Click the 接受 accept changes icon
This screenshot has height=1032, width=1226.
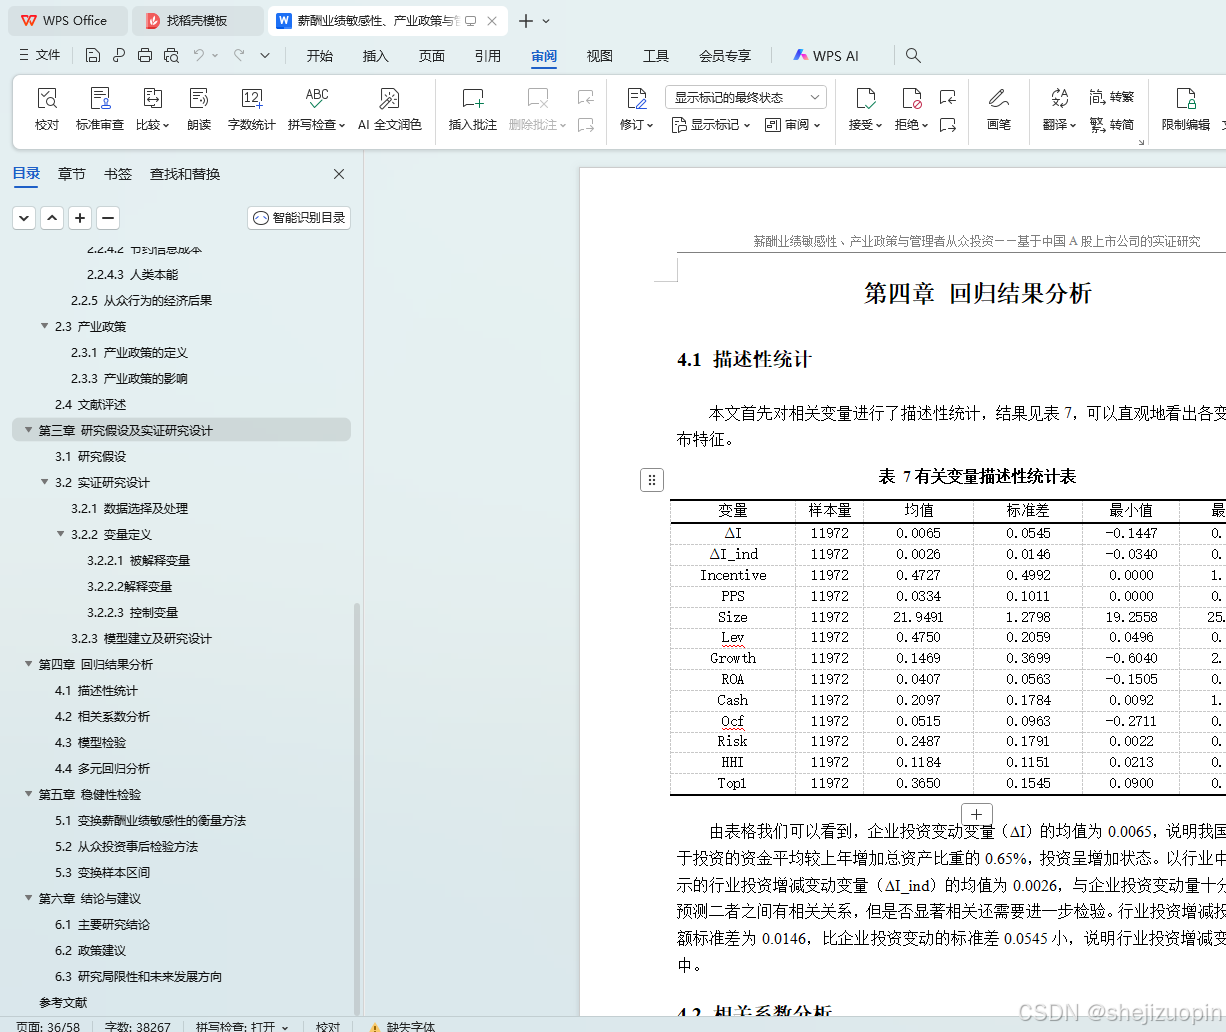click(x=865, y=98)
